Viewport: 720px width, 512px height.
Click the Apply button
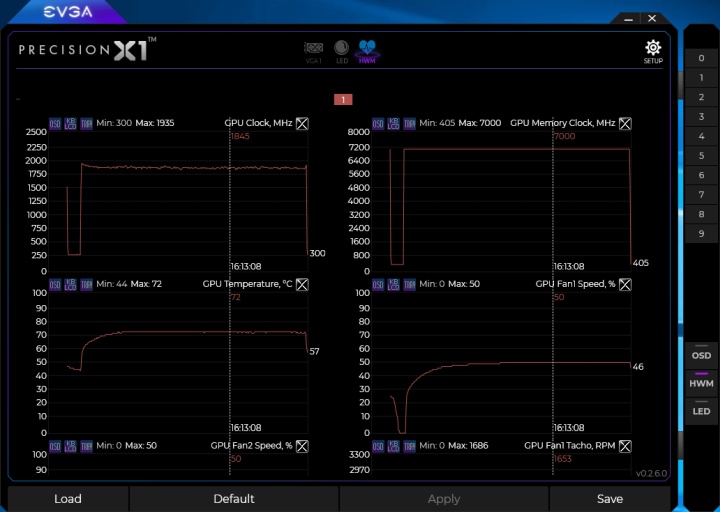click(x=444, y=499)
